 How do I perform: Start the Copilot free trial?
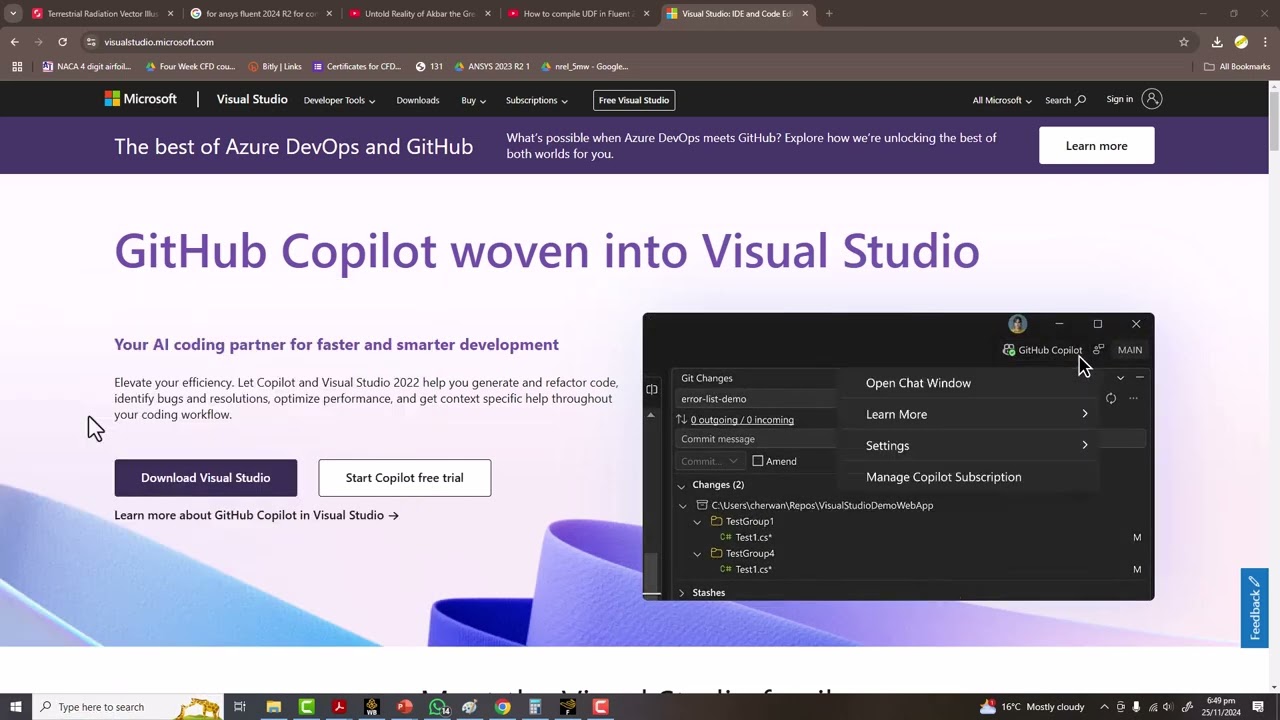[x=404, y=478]
